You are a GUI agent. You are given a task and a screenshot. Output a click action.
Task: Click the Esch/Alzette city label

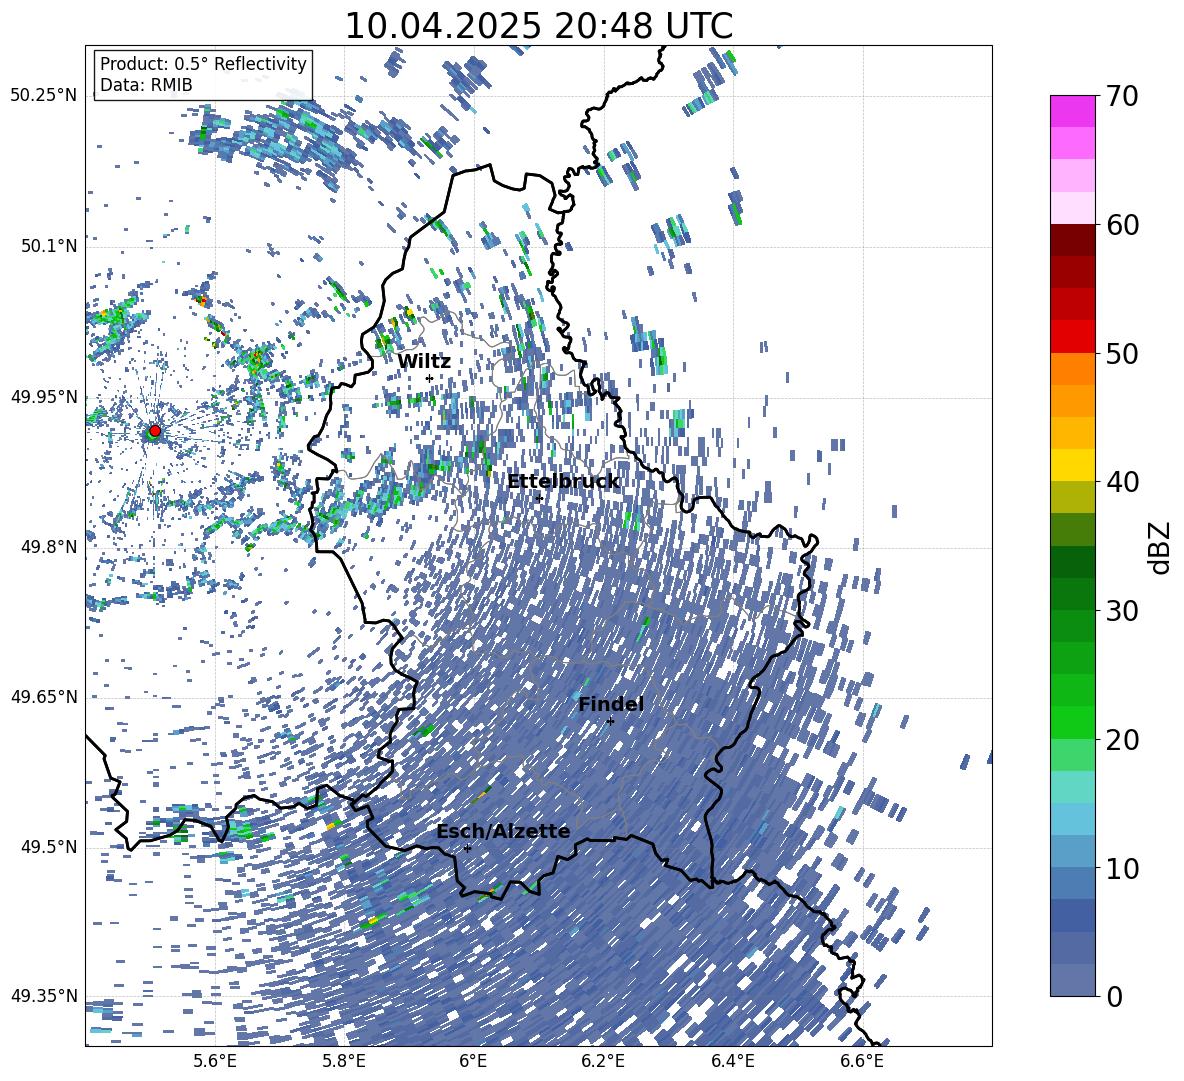[x=503, y=831]
